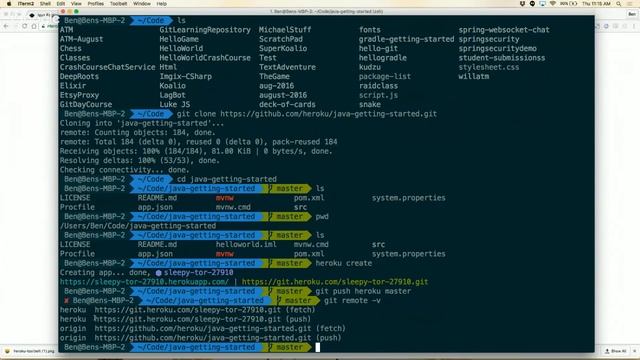
Task: Click the terminal cursor block at the last prompt
Action: click(318, 347)
